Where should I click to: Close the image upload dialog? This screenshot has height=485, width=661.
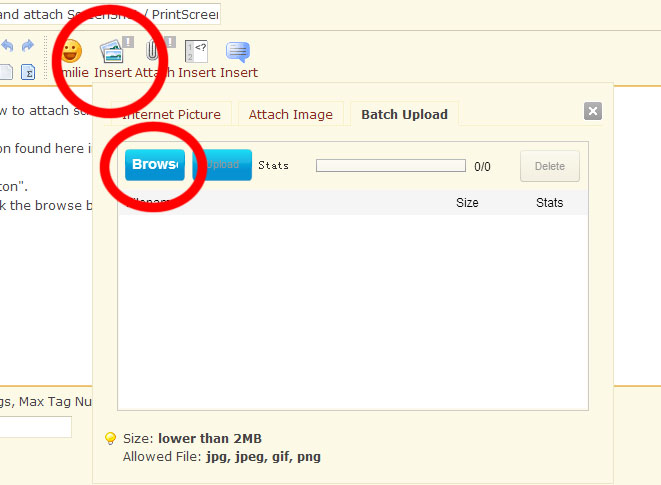[592, 111]
